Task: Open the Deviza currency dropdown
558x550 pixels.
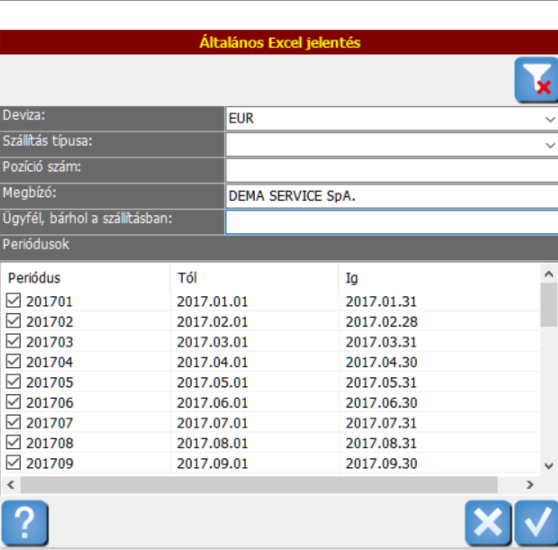Action: pyautogui.click(x=550, y=119)
